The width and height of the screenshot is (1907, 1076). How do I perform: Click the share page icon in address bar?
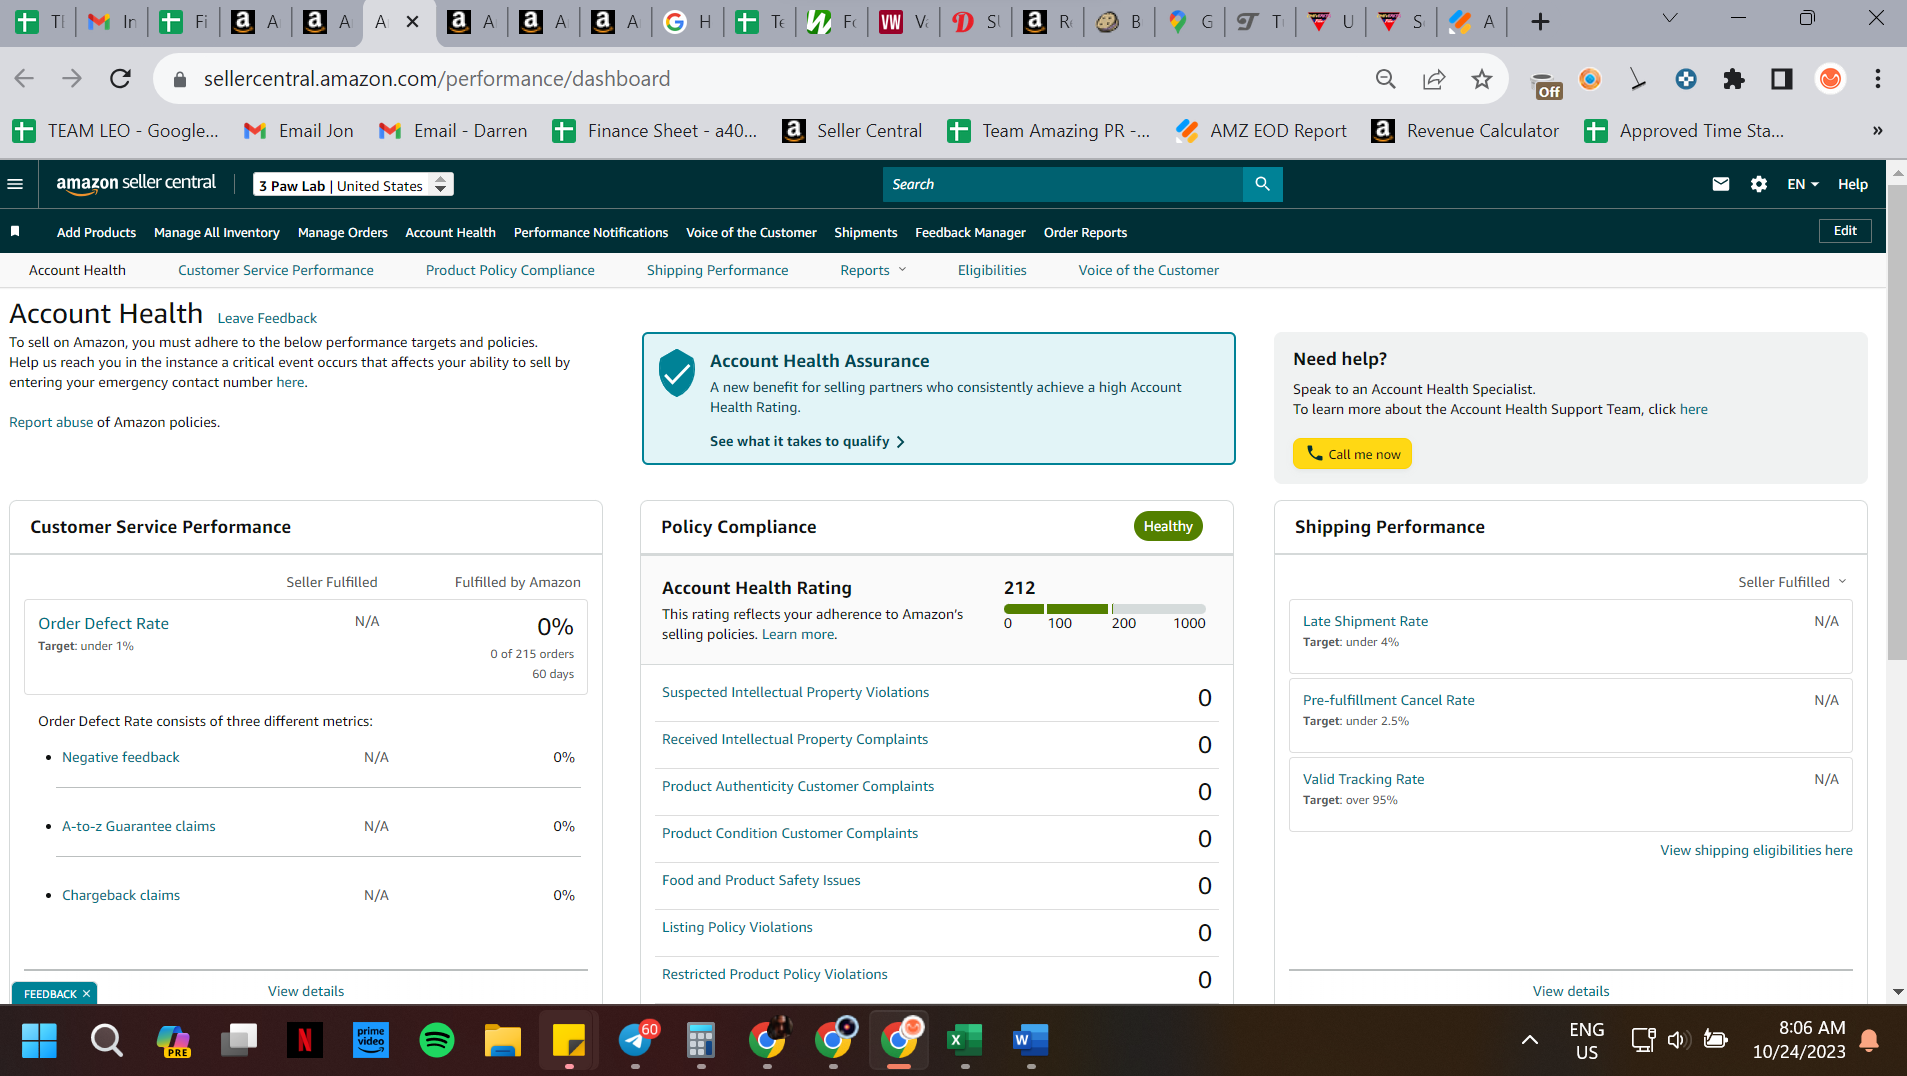[1434, 79]
